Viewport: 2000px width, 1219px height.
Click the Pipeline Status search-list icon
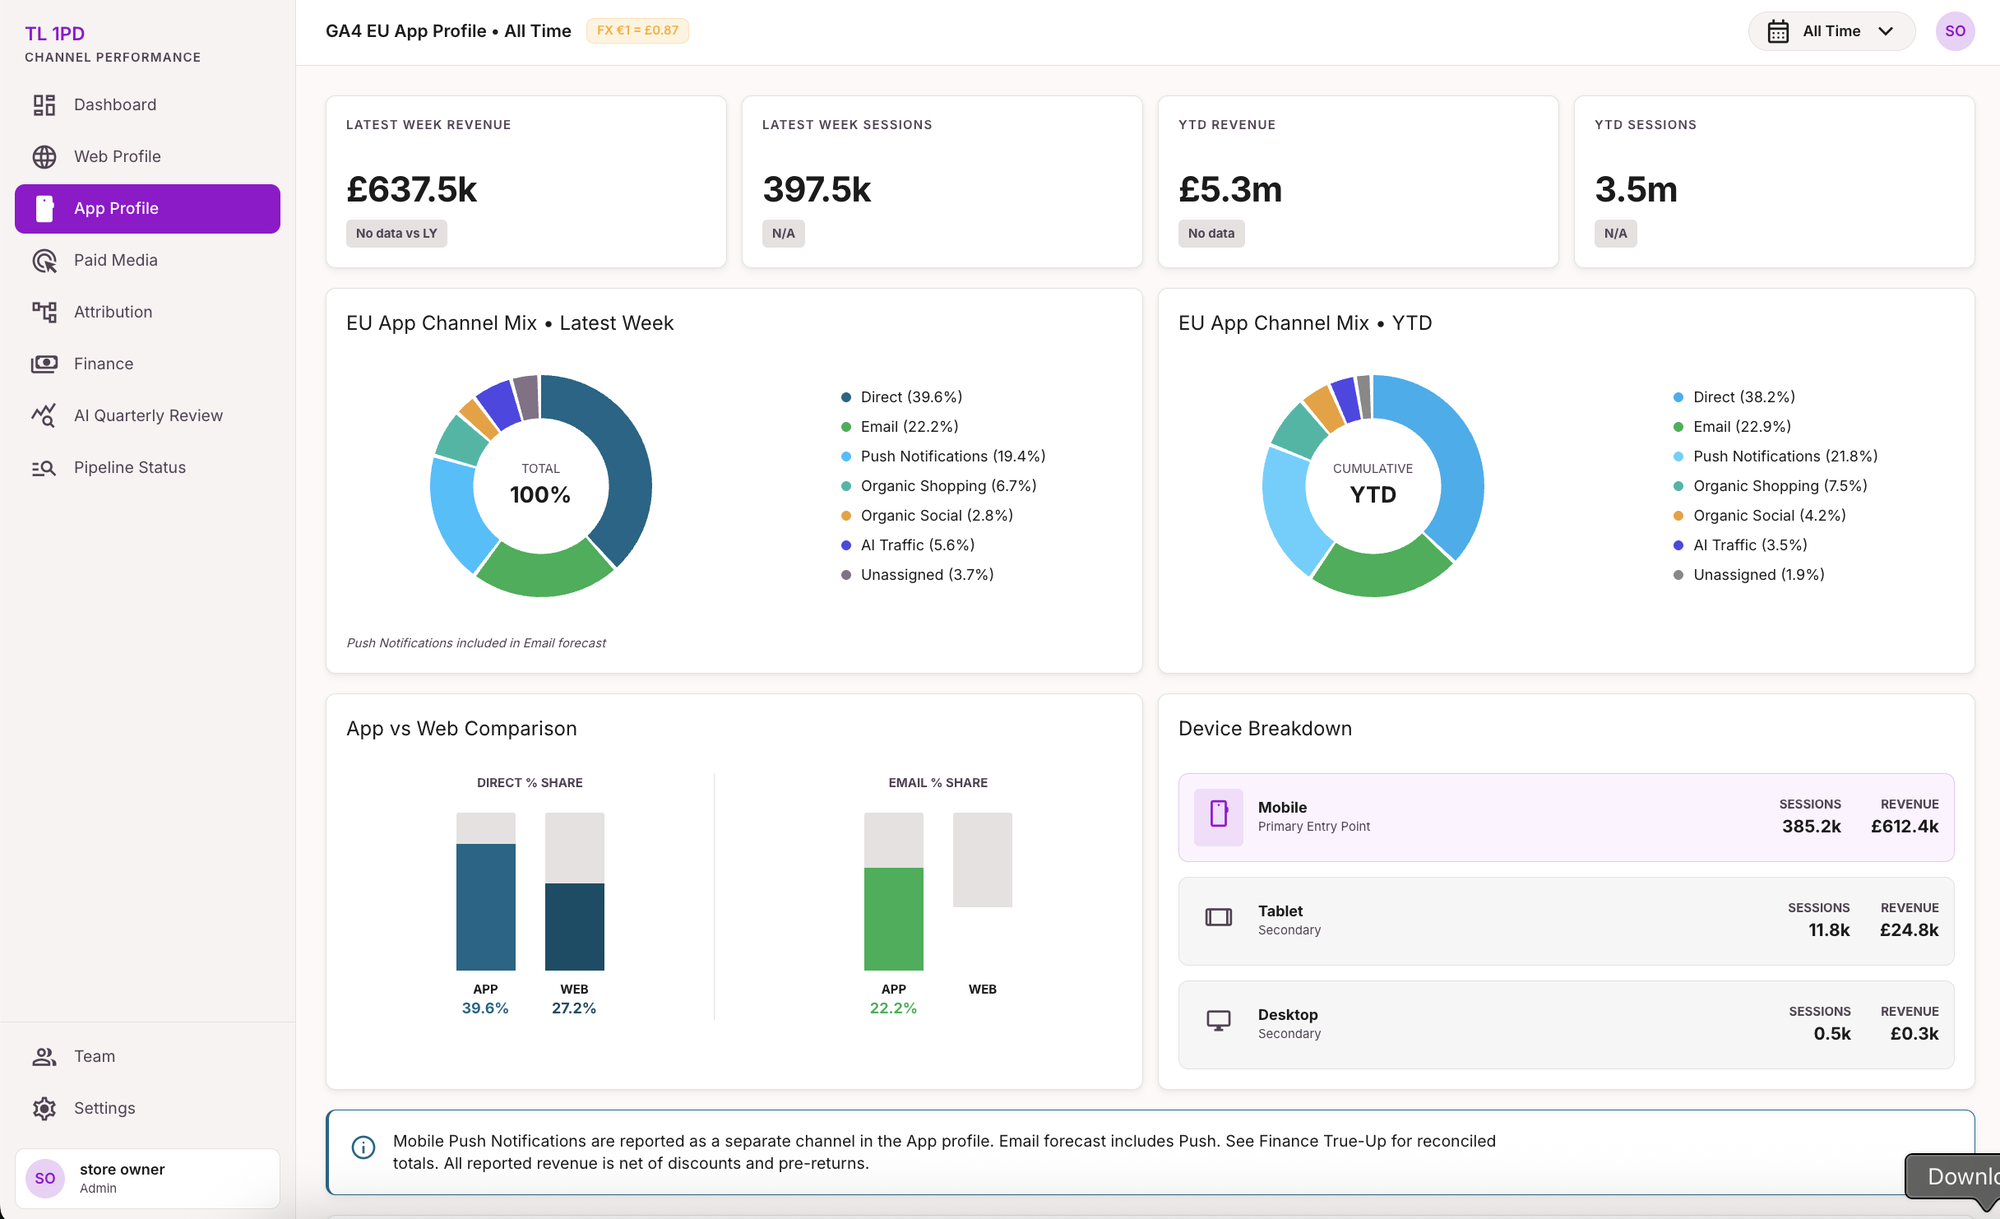(44, 468)
